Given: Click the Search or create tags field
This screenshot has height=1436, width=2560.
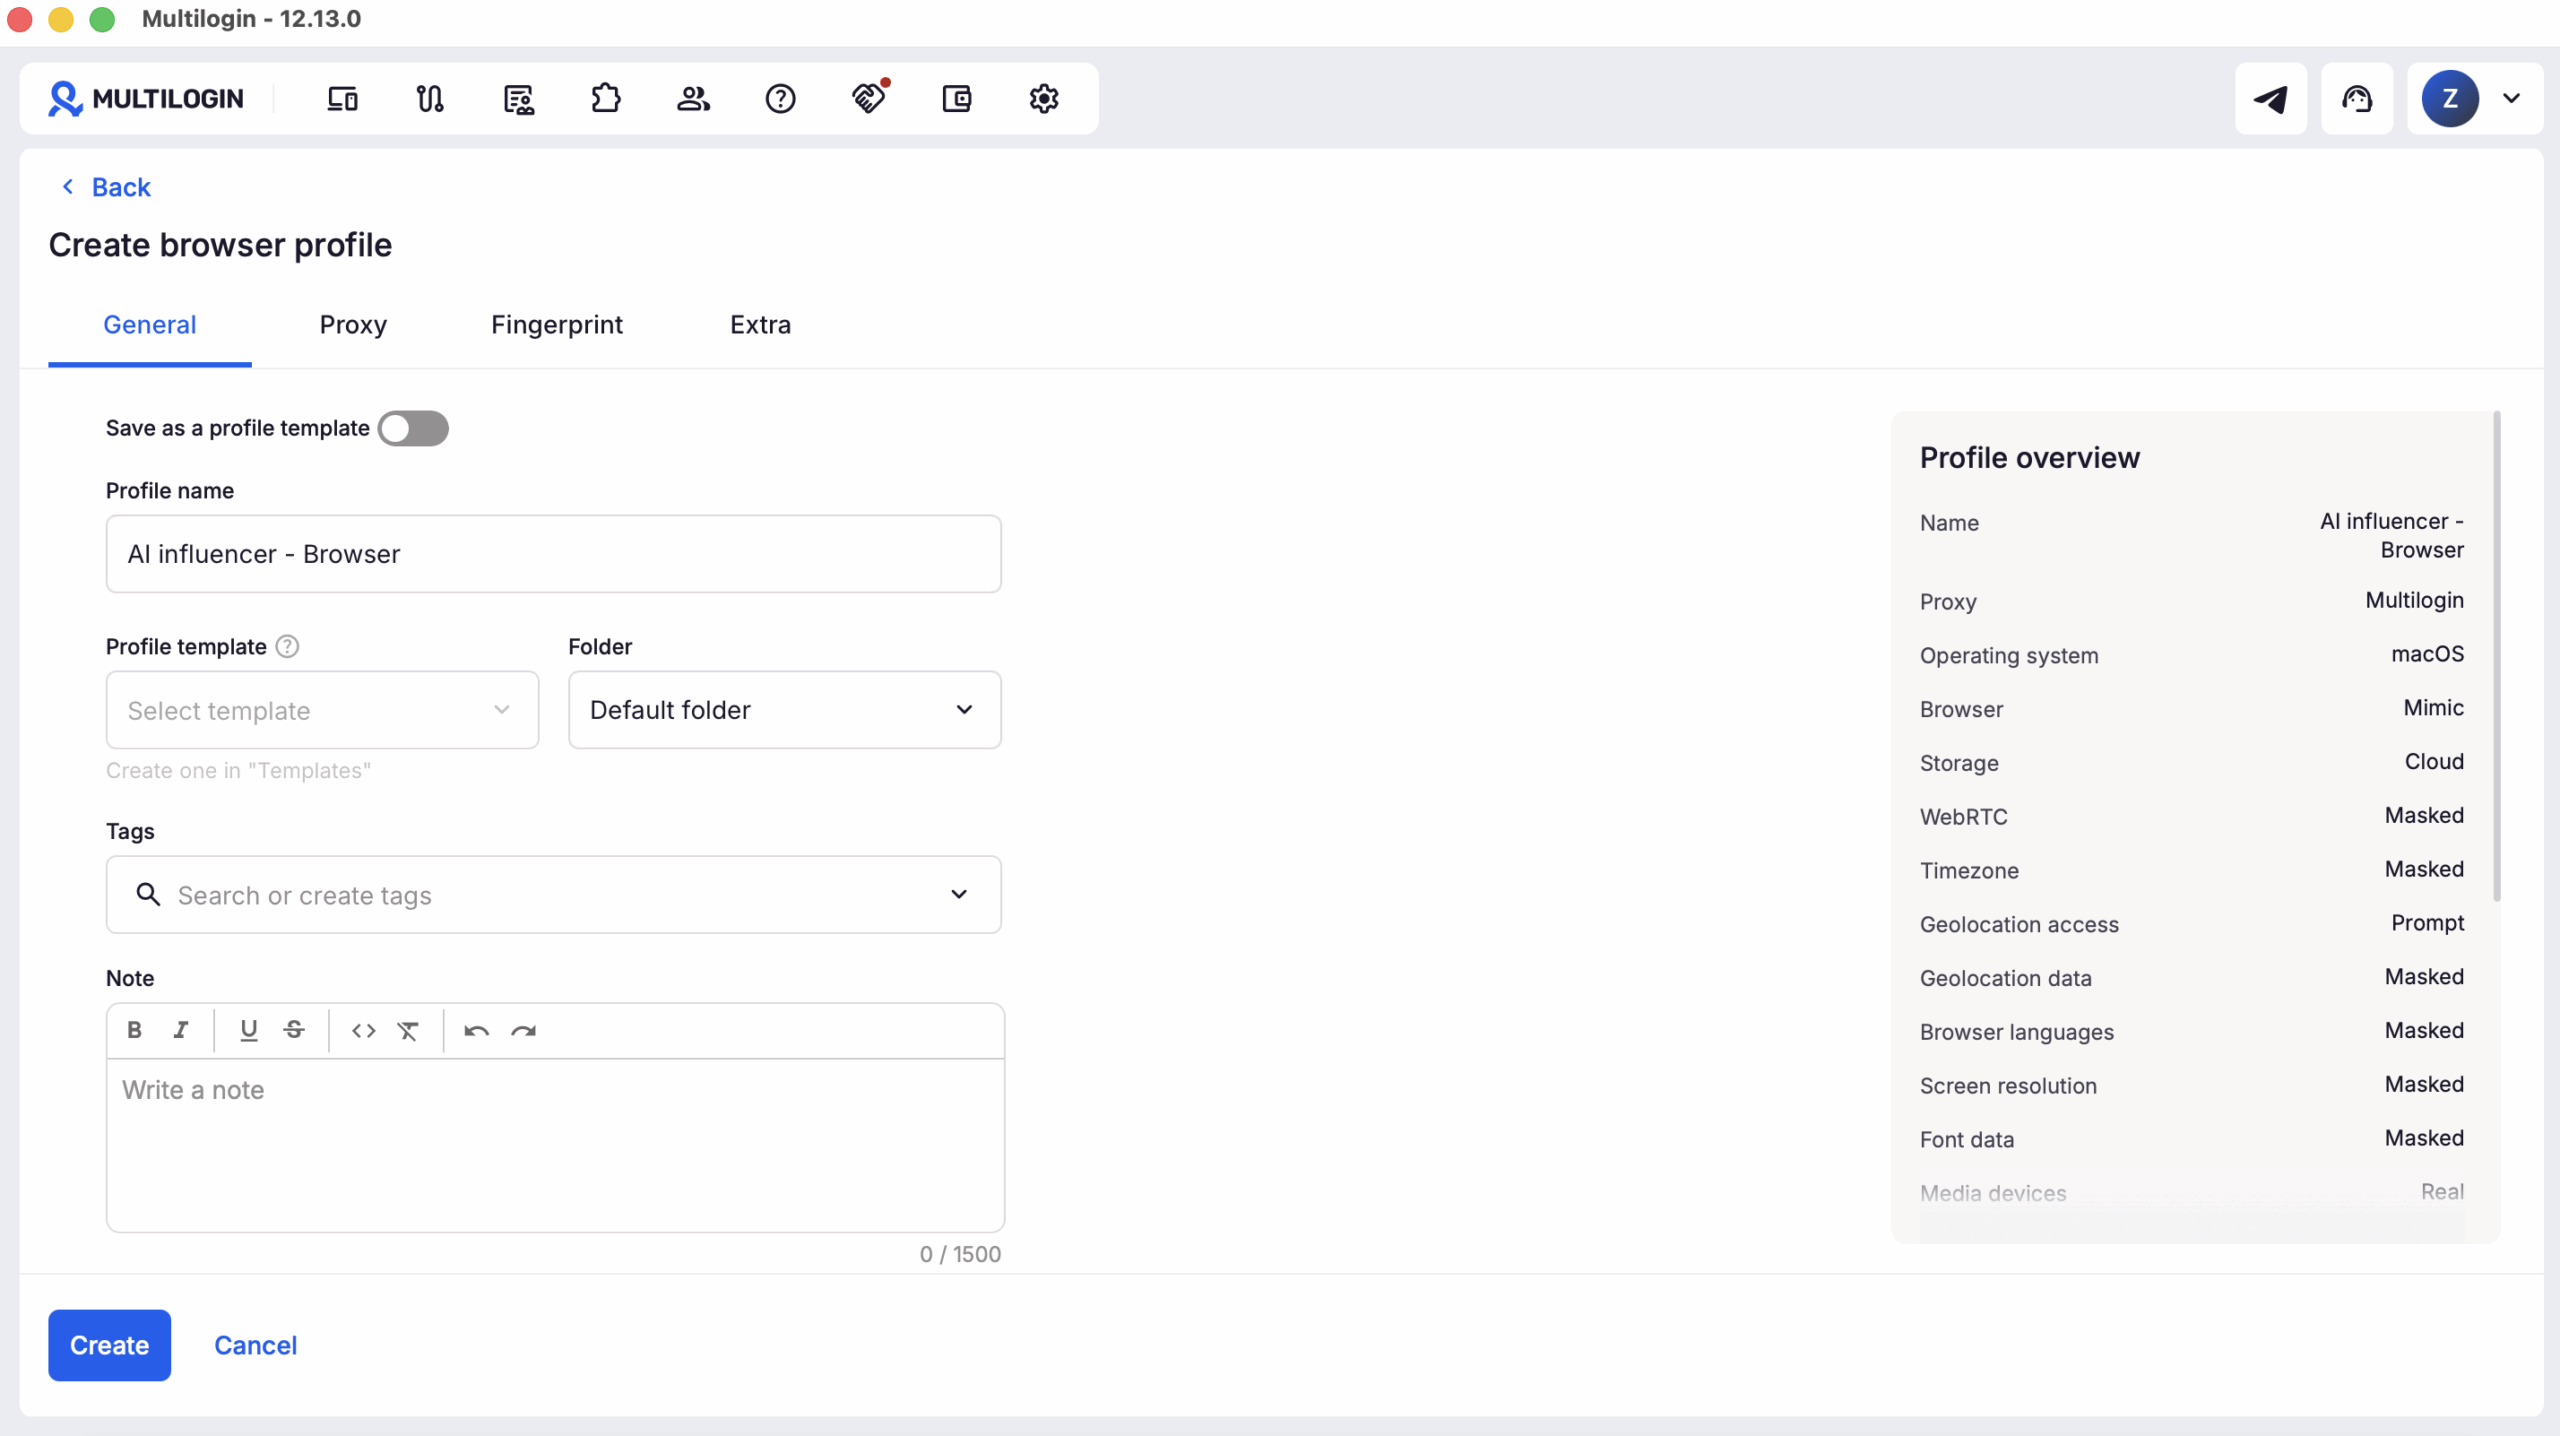Looking at the screenshot, I should [x=553, y=895].
